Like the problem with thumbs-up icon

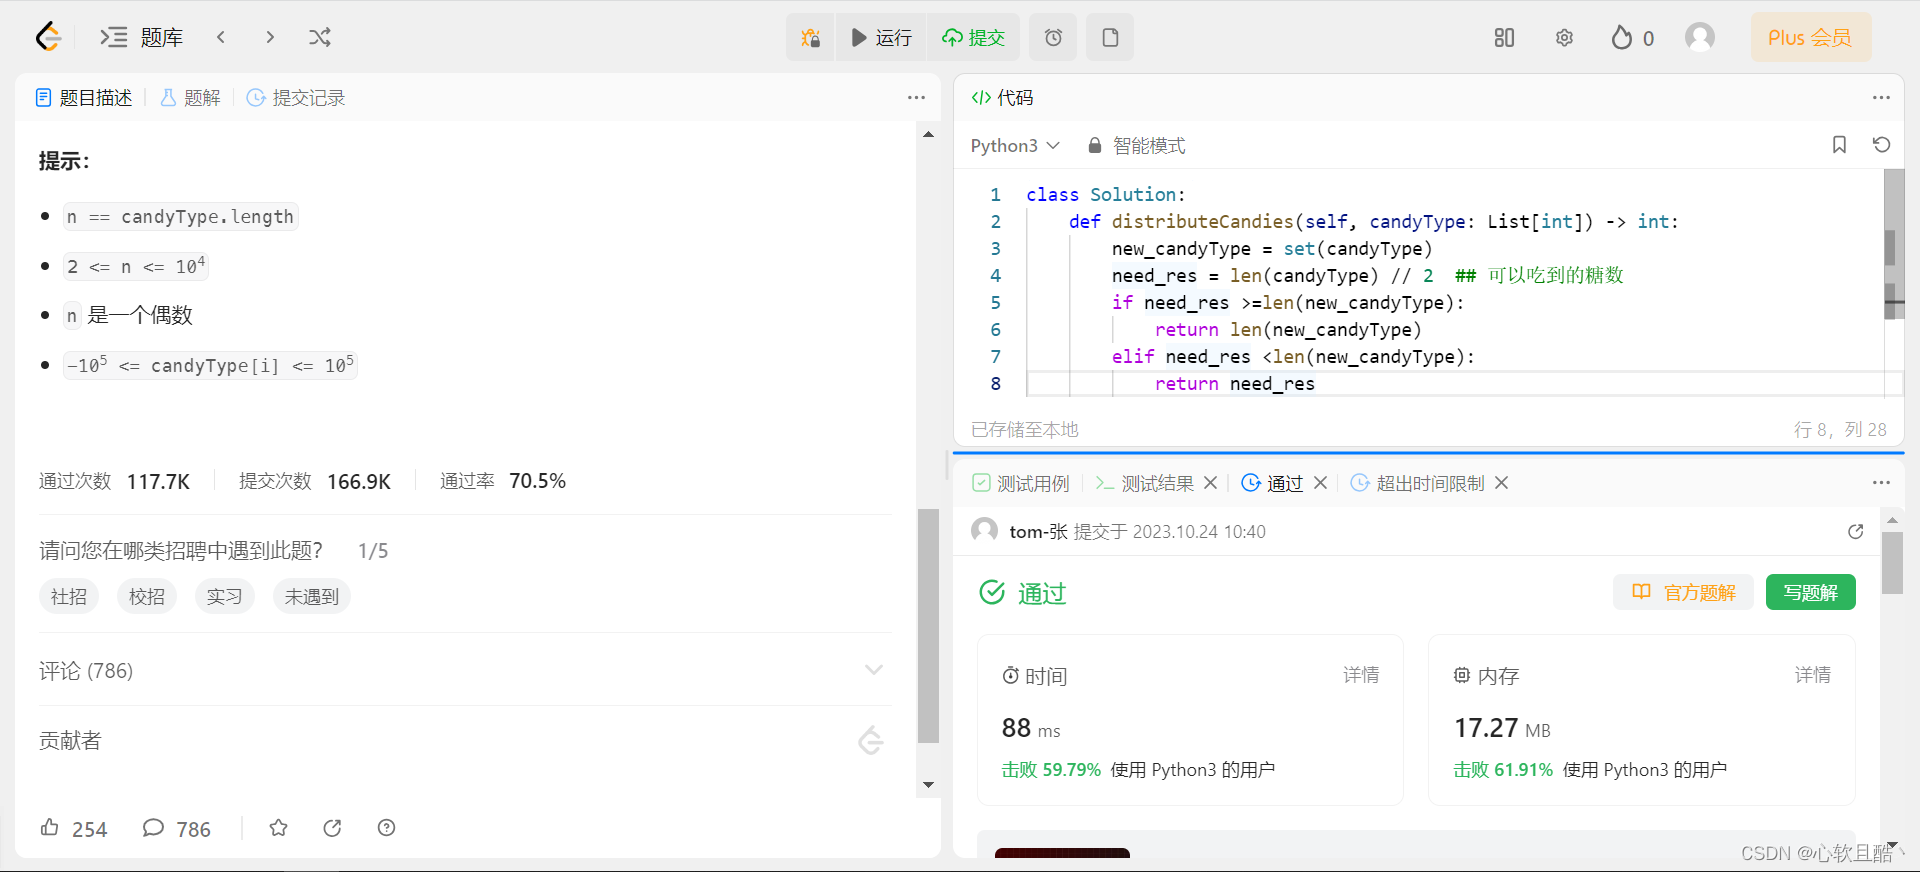coord(50,828)
